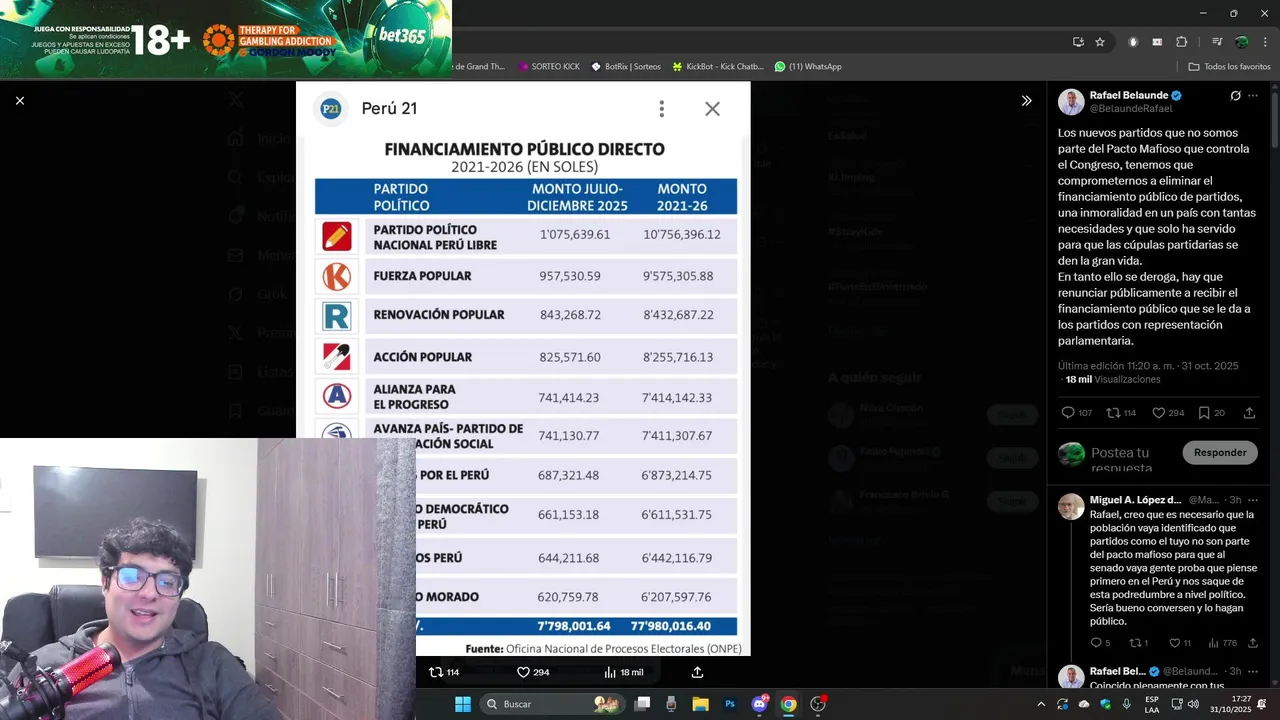This screenshot has width=1280, height=720.
Task: Select the 'FUERZA POPULAR' row text
Action: [422, 276]
